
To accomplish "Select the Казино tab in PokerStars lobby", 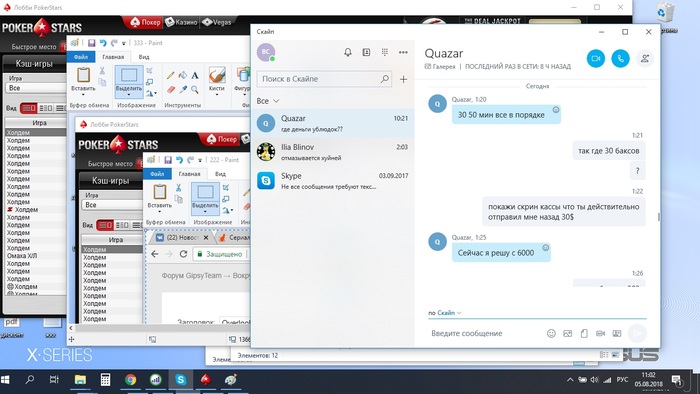I will (181, 22).
